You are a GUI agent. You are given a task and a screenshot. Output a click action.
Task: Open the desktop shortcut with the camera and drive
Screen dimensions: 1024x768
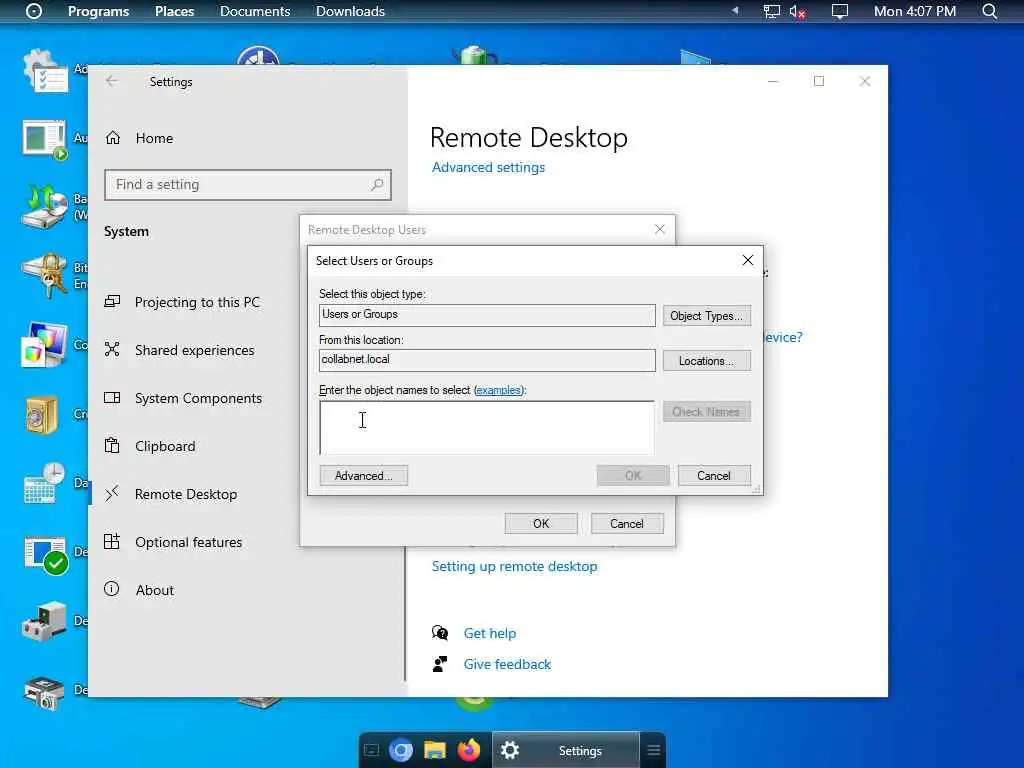(44, 692)
